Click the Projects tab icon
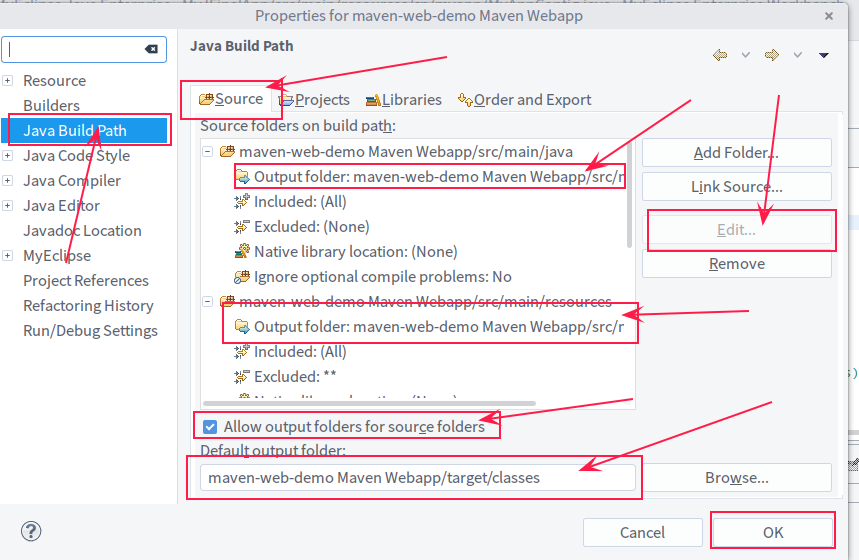Image resolution: width=859 pixels, height=560 pixels. (286, 100)
